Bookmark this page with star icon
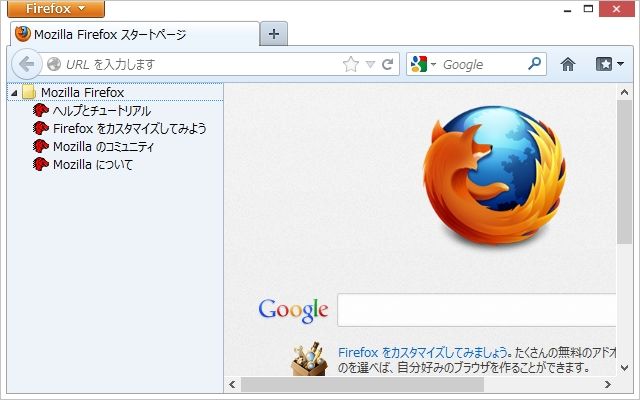640x400 pixels. 351,64
